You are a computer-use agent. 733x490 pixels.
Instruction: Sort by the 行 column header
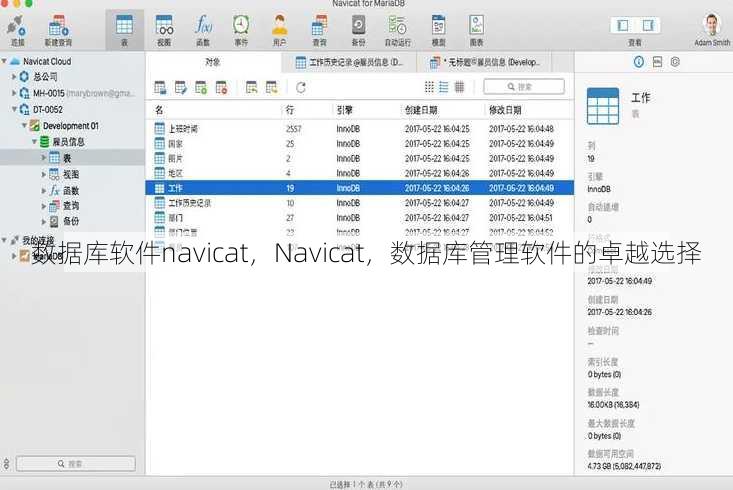click(290, 110)
